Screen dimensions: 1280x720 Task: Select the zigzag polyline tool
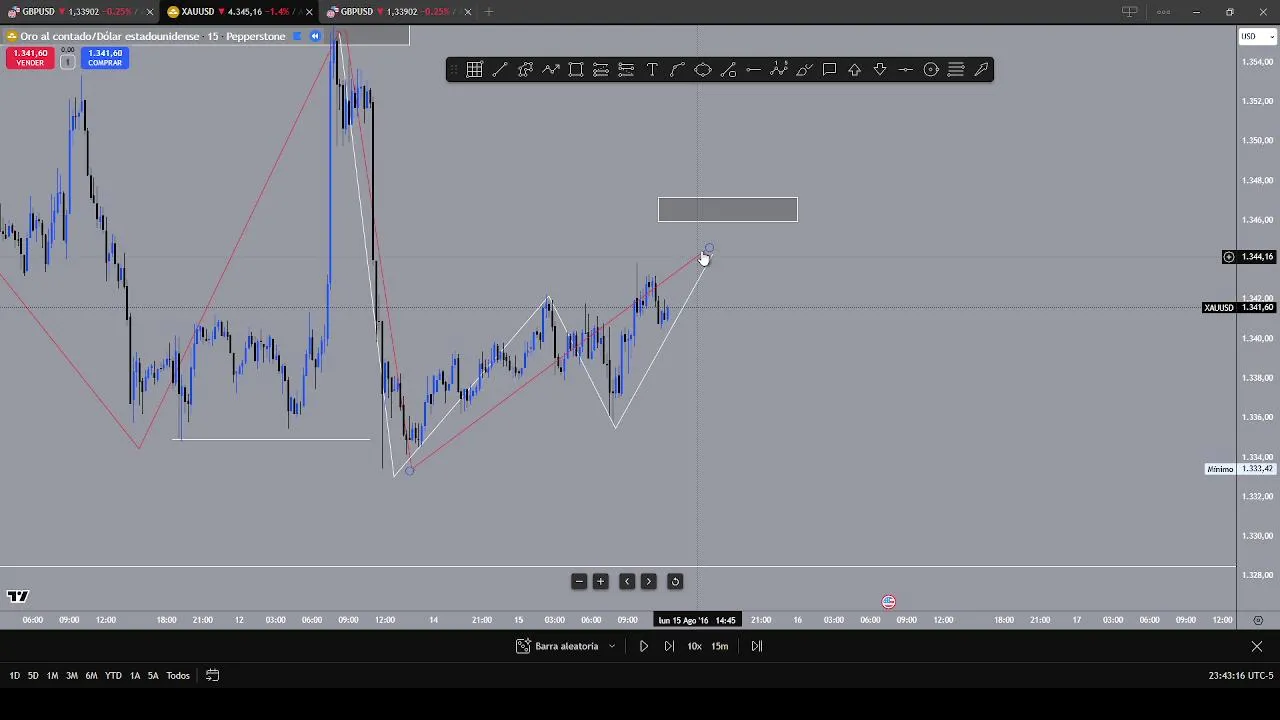pyautogui.click(x=551, y=69)
